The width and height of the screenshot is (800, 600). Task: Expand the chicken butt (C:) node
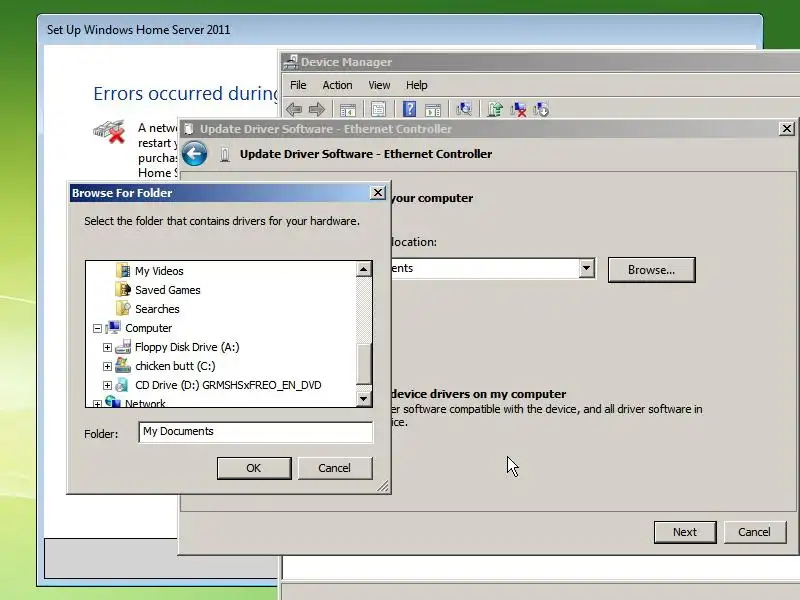point(107,366)
